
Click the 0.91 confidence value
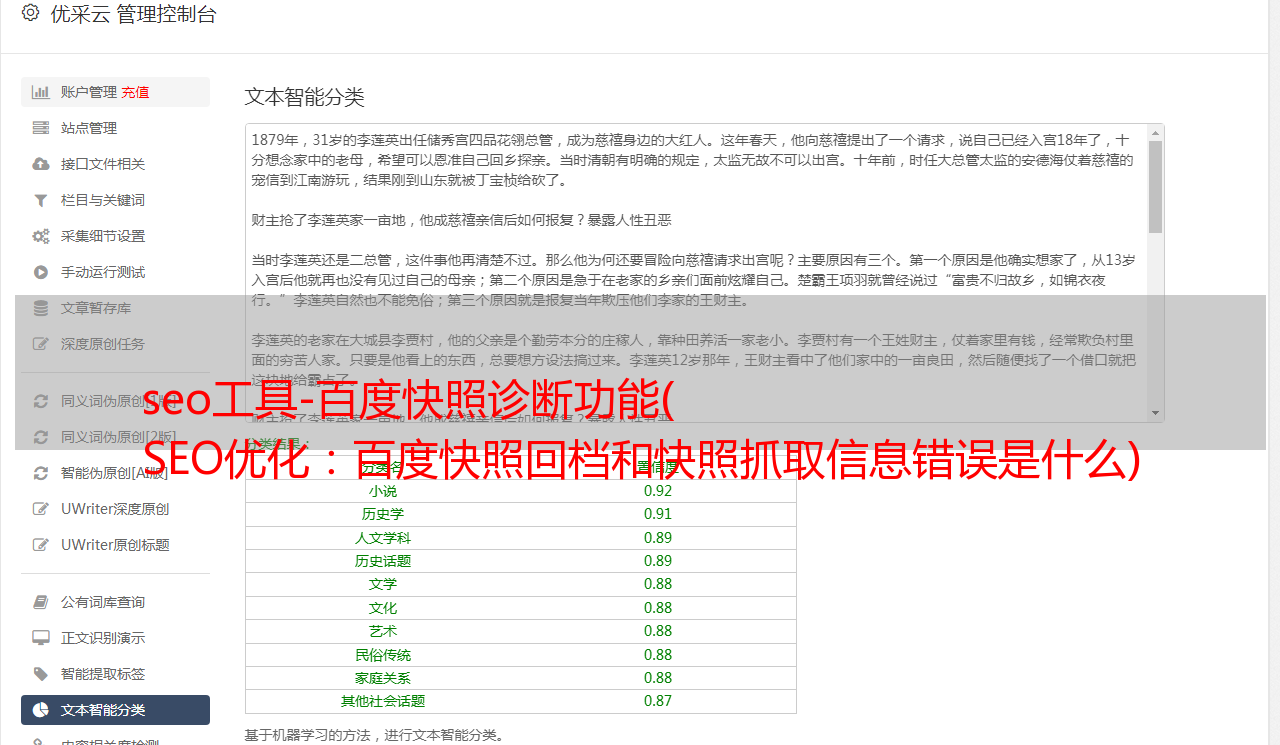pyautogui.click(x=658, y=514)
